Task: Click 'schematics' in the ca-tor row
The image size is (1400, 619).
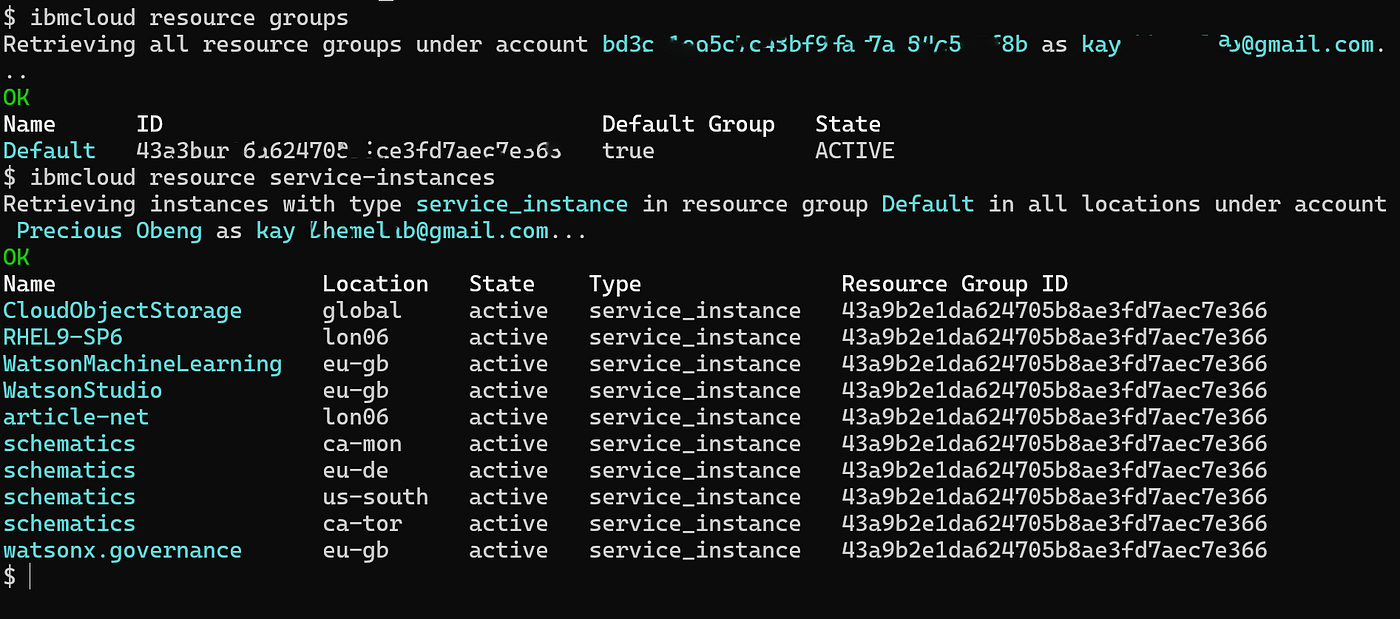Action: [x=69, y=523]
